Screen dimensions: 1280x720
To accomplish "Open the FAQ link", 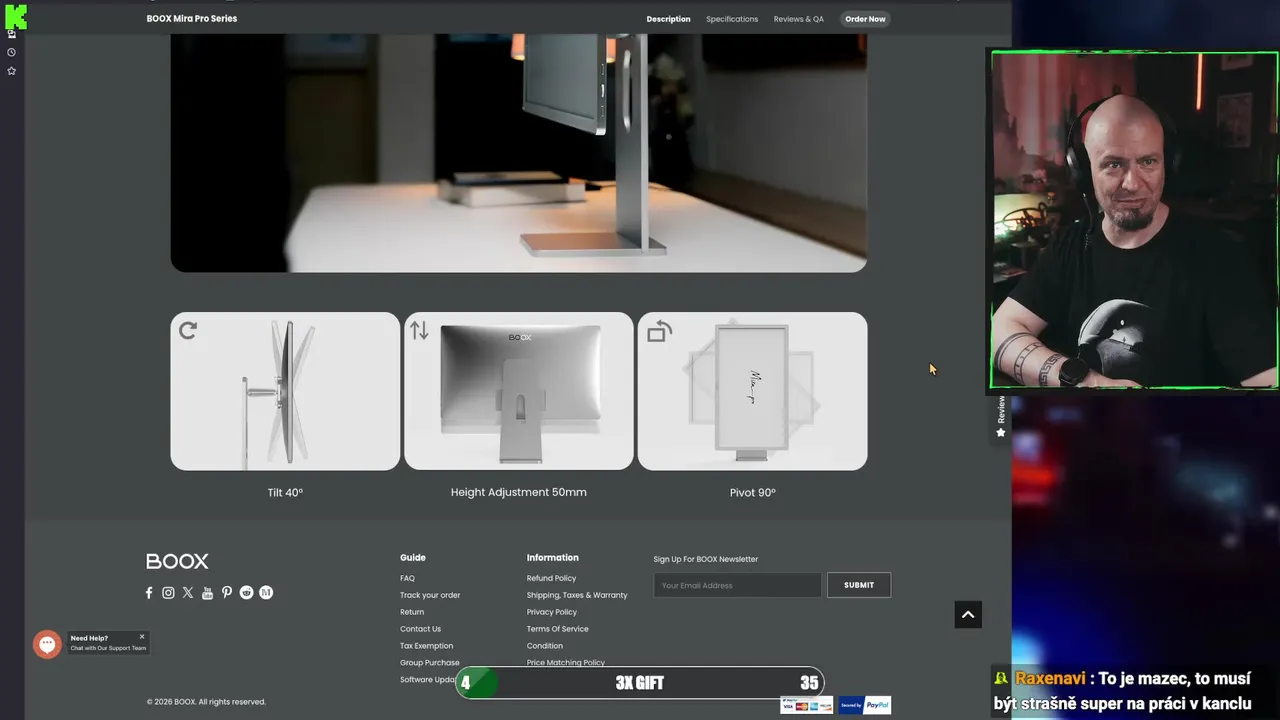I will pyautogui.click(x=407, y=578).
